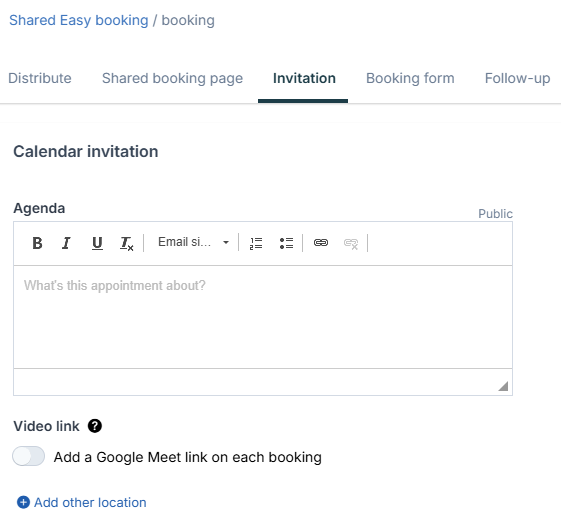Remove link using the unlink icon
Screen dimensions: 561x521
(351, 243)
